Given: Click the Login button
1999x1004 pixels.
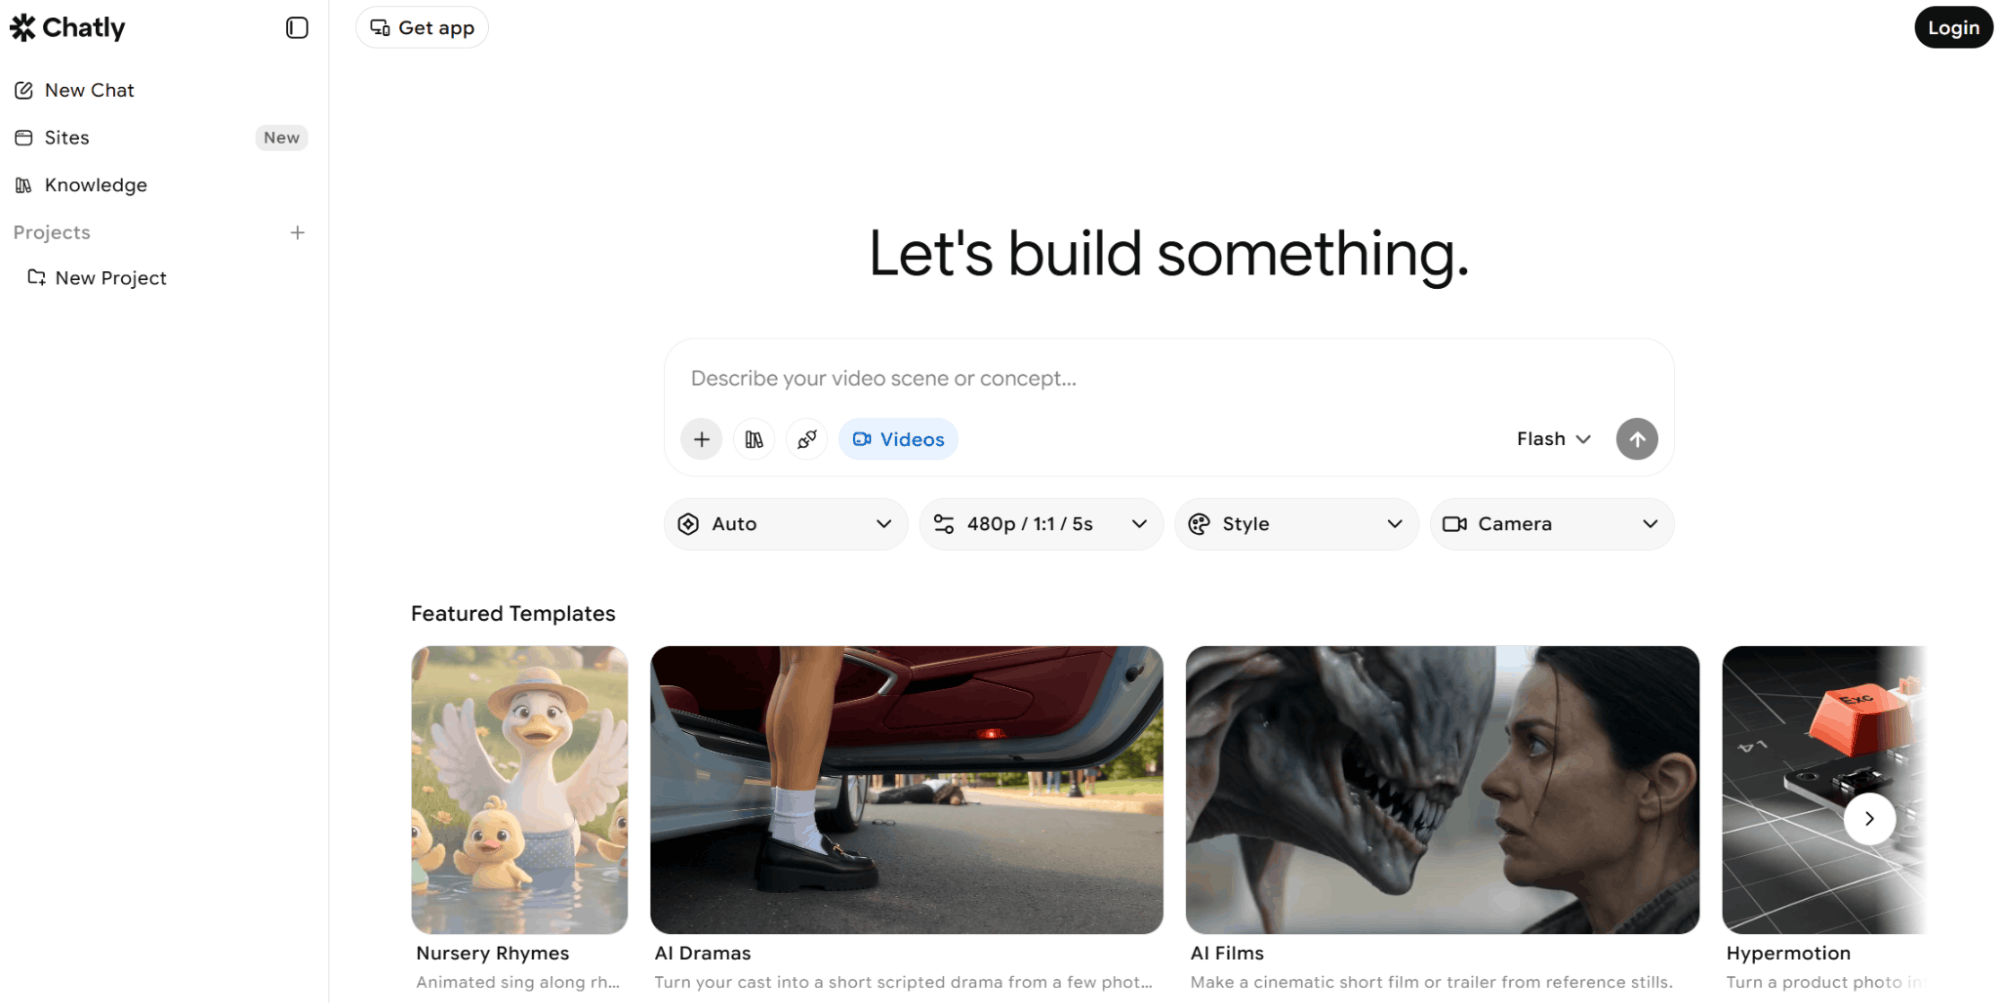Looking at the screenshot, I should coord(1953,28).
